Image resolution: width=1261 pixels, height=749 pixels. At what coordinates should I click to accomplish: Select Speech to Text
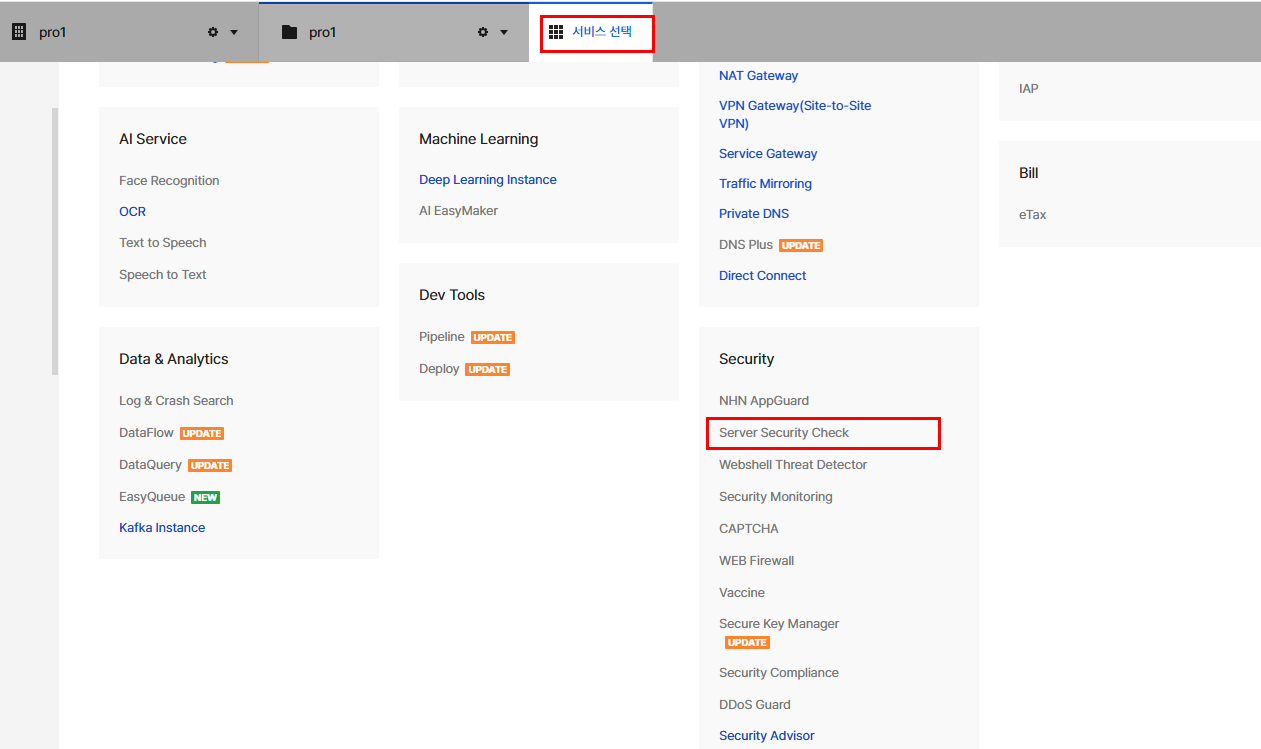click(x=163, y=275)
